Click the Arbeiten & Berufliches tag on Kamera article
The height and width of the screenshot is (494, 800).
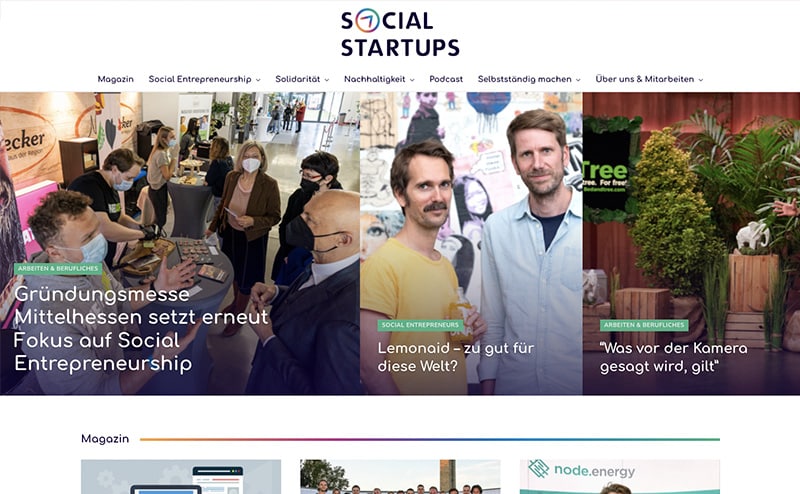click(x=644, y=325)
